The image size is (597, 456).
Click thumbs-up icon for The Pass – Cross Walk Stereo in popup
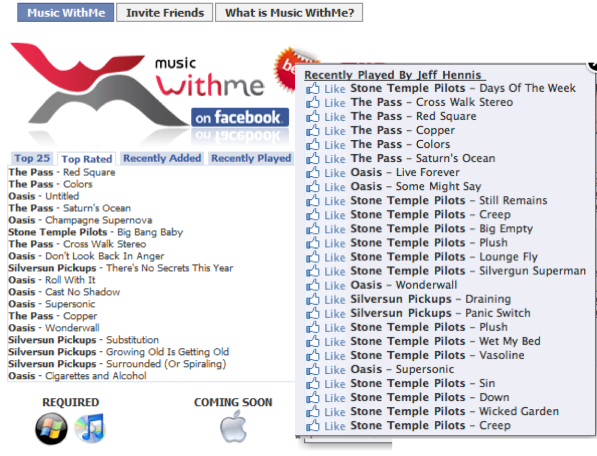click(313, 103)
